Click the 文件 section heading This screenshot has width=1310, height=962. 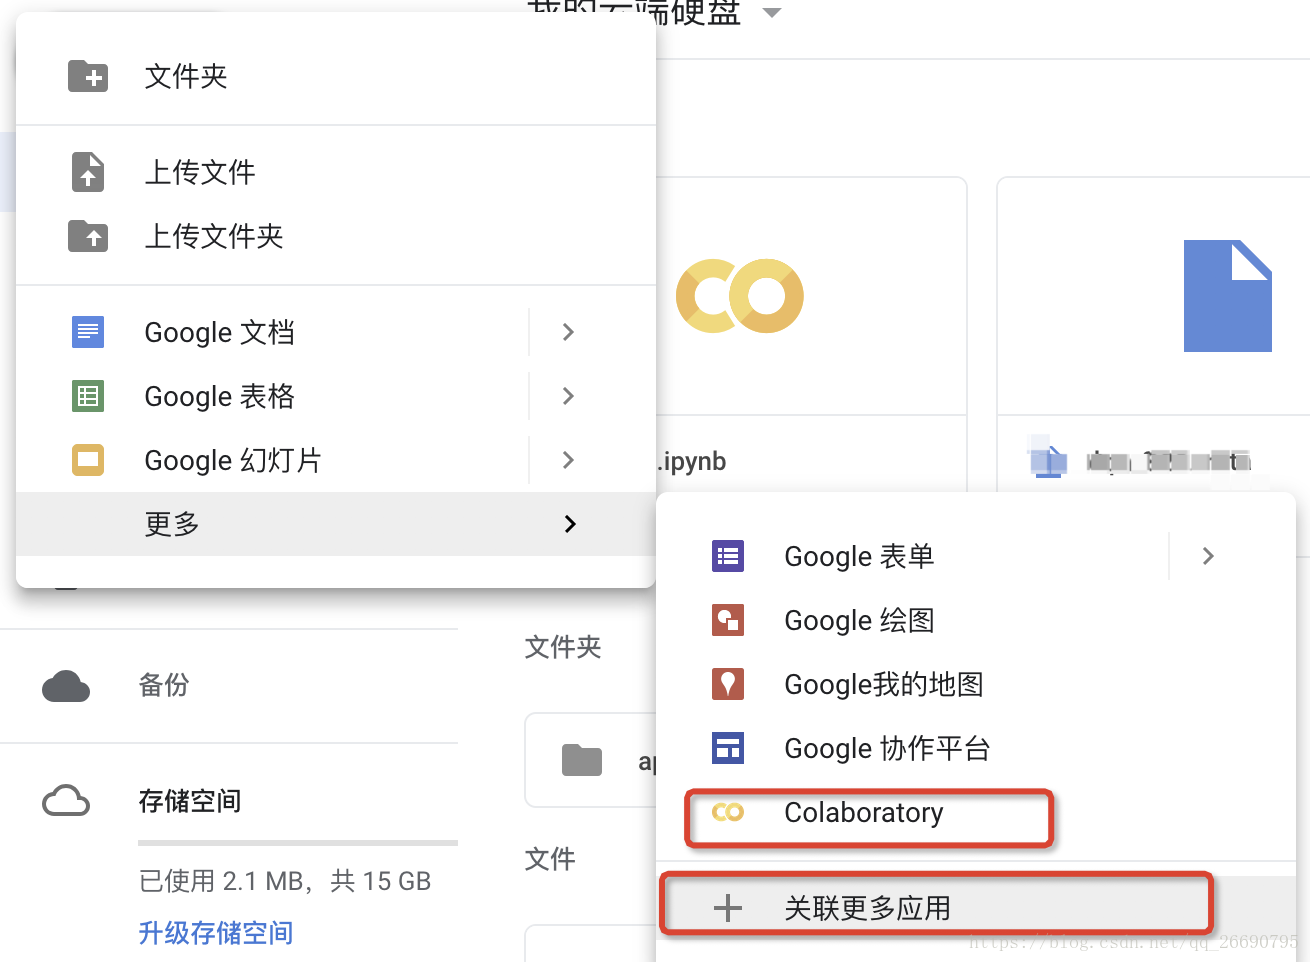pyautogui.click(x=550, y=859)
